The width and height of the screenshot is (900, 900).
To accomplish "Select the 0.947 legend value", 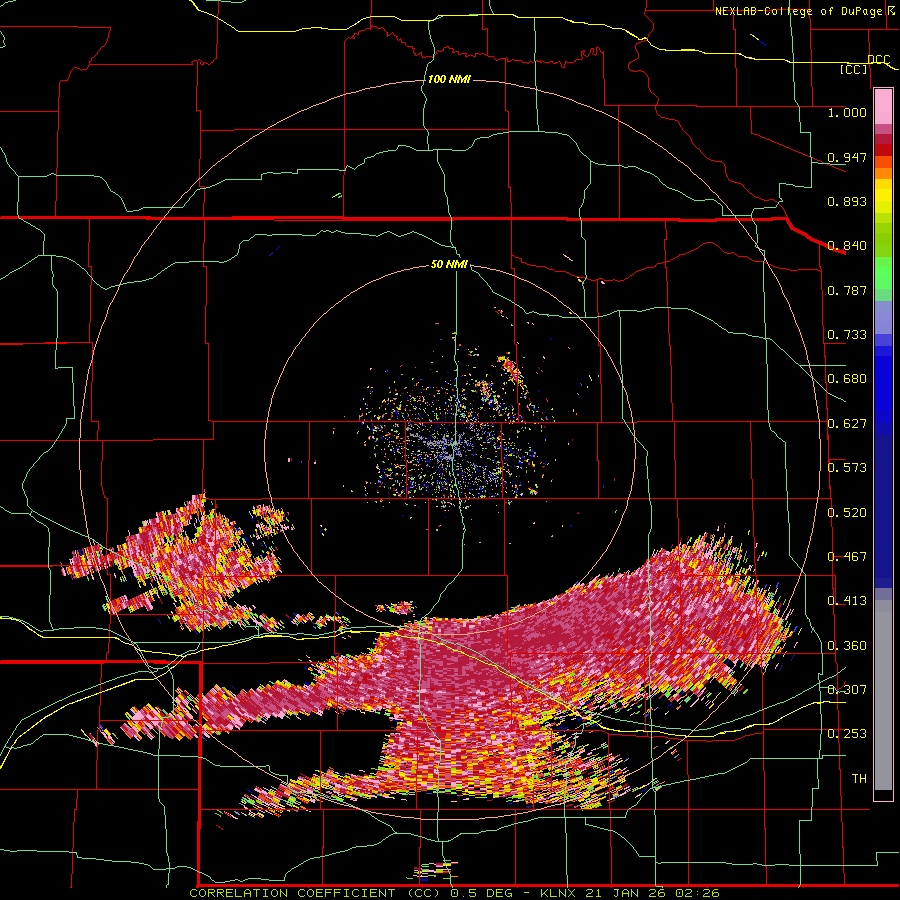I will click(847, 157).
